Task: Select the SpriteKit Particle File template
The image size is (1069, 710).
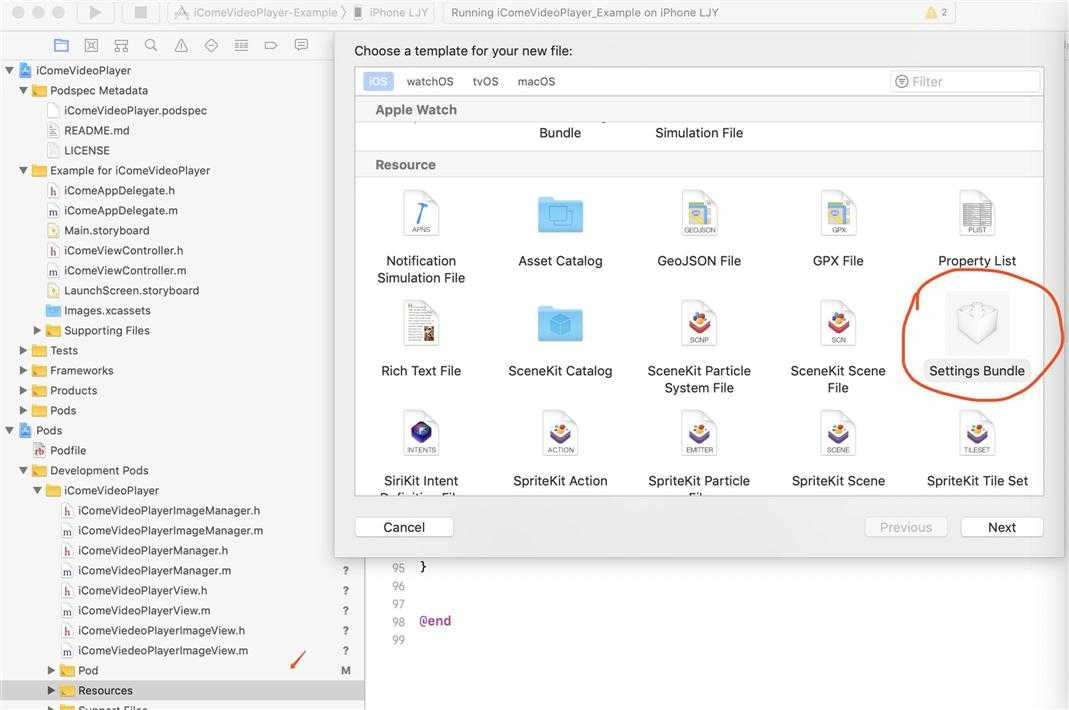Action: coord(699,450)
